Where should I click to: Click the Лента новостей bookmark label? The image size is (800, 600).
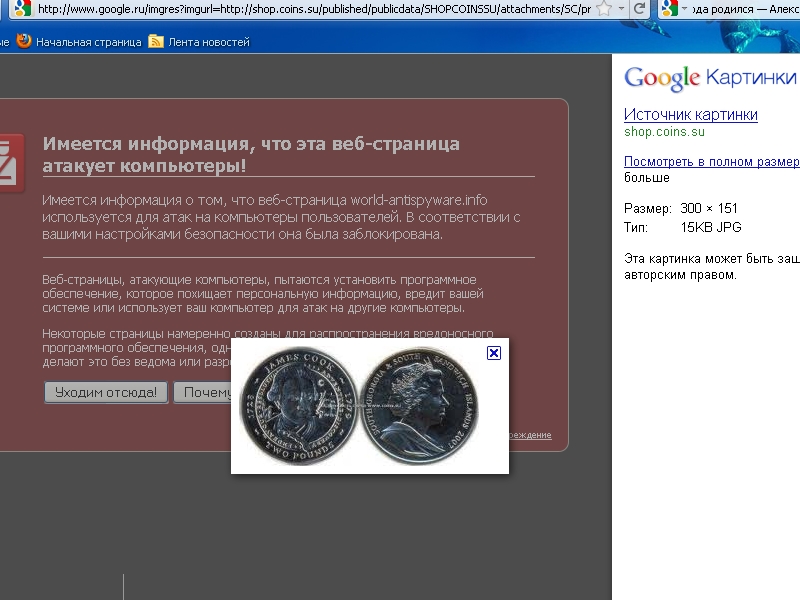209,42
